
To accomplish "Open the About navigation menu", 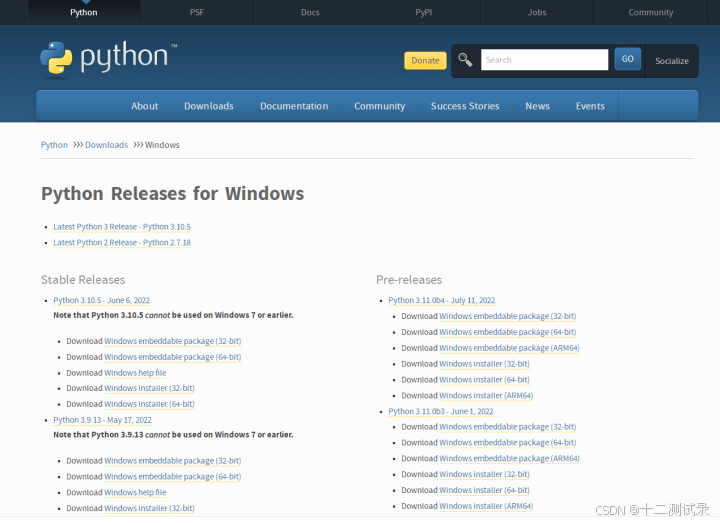I will click(x=145, y=106).
